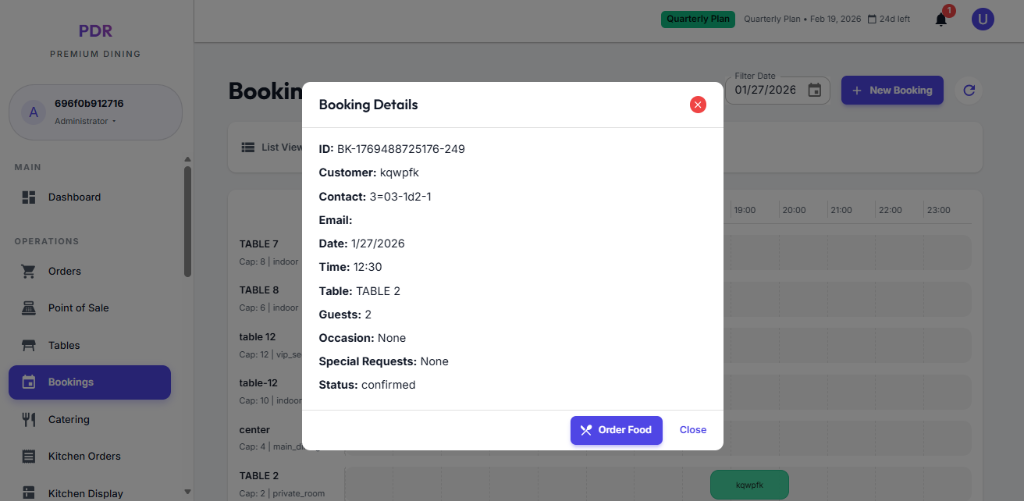Viewport: 1024px width, 501px height.
Task: Click the New Booking button
Action: [891, 90]
